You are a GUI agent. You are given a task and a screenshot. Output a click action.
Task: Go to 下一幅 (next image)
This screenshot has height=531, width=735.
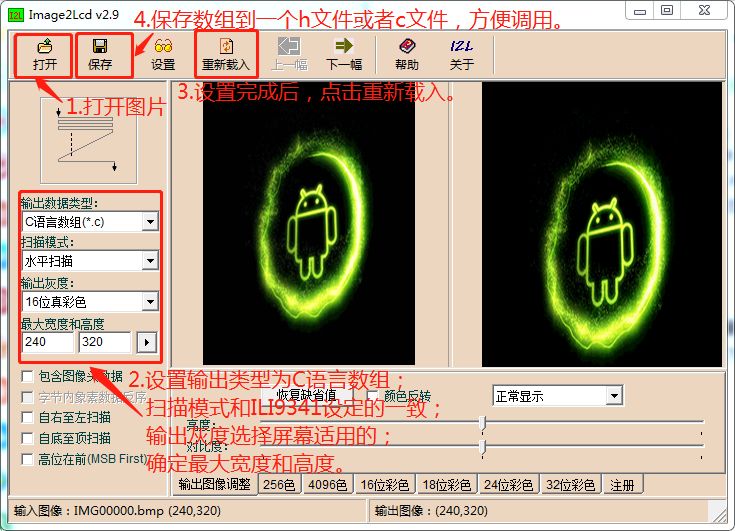(344, 55)
